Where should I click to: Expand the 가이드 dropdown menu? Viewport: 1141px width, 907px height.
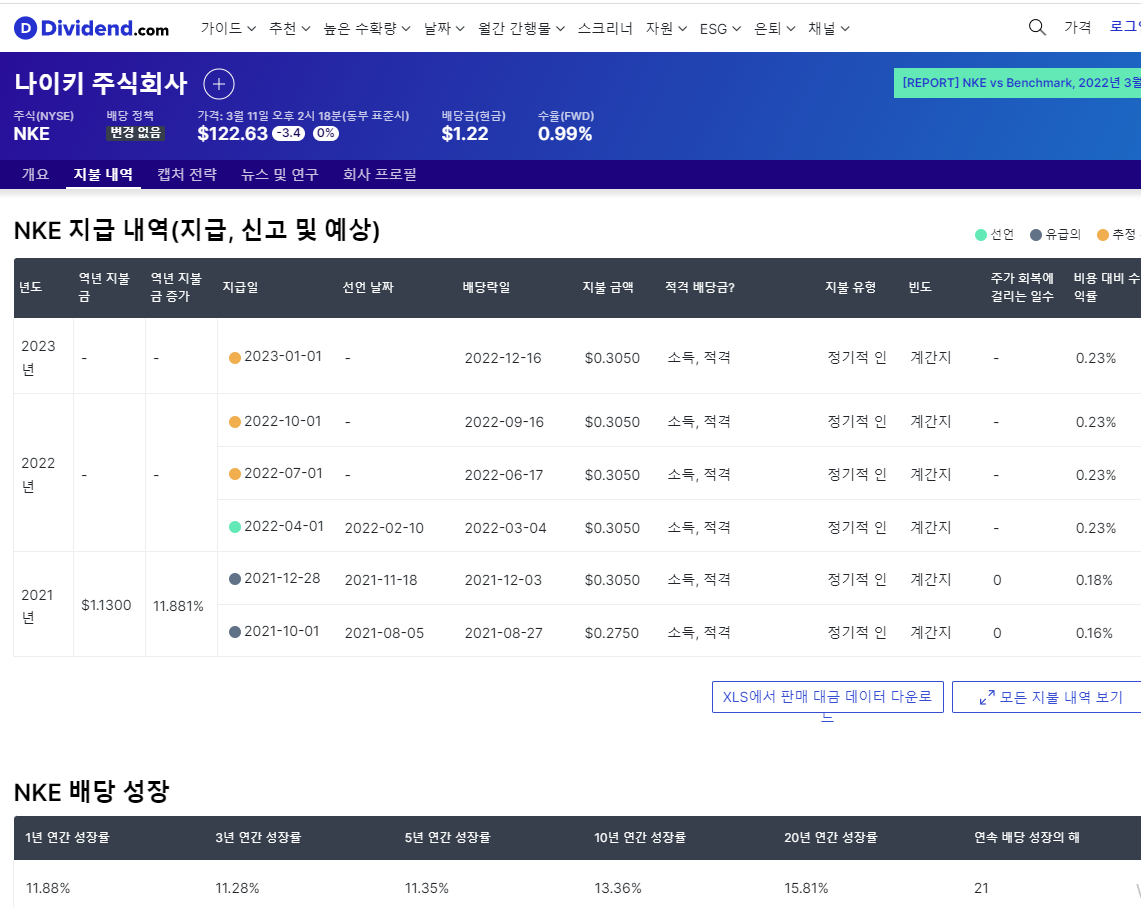(228, 28)
